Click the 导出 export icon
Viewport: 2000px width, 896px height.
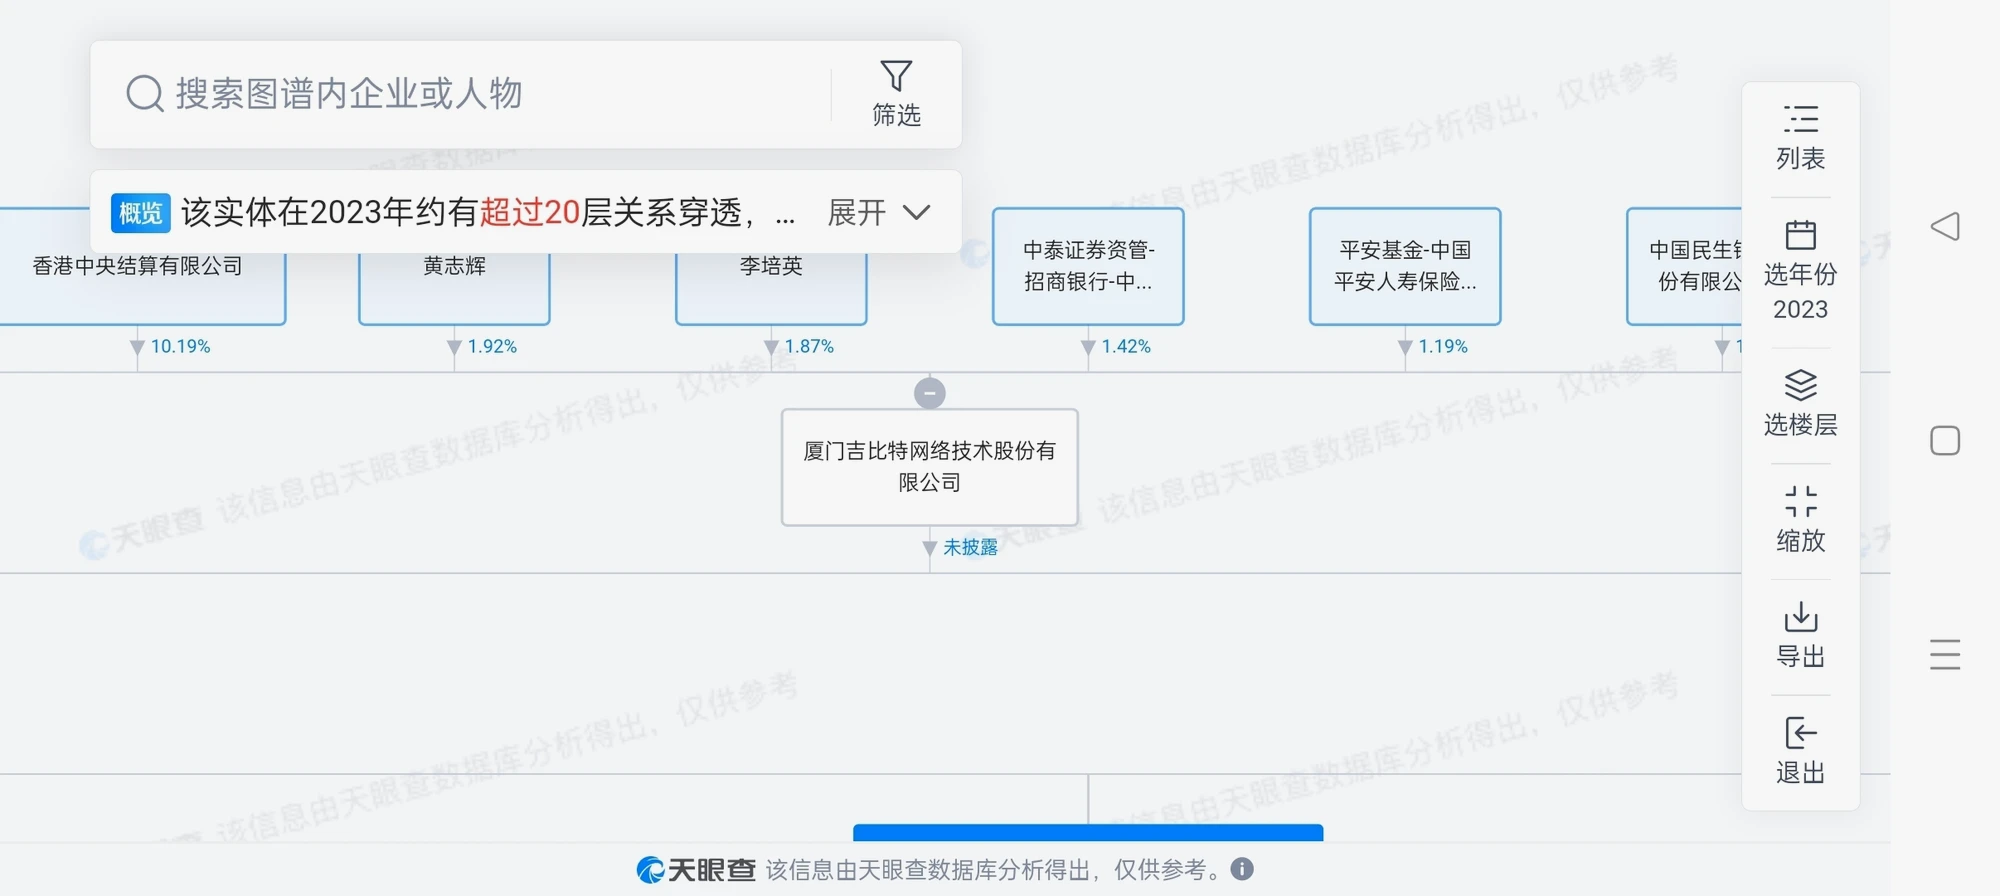pos(1800,617)
